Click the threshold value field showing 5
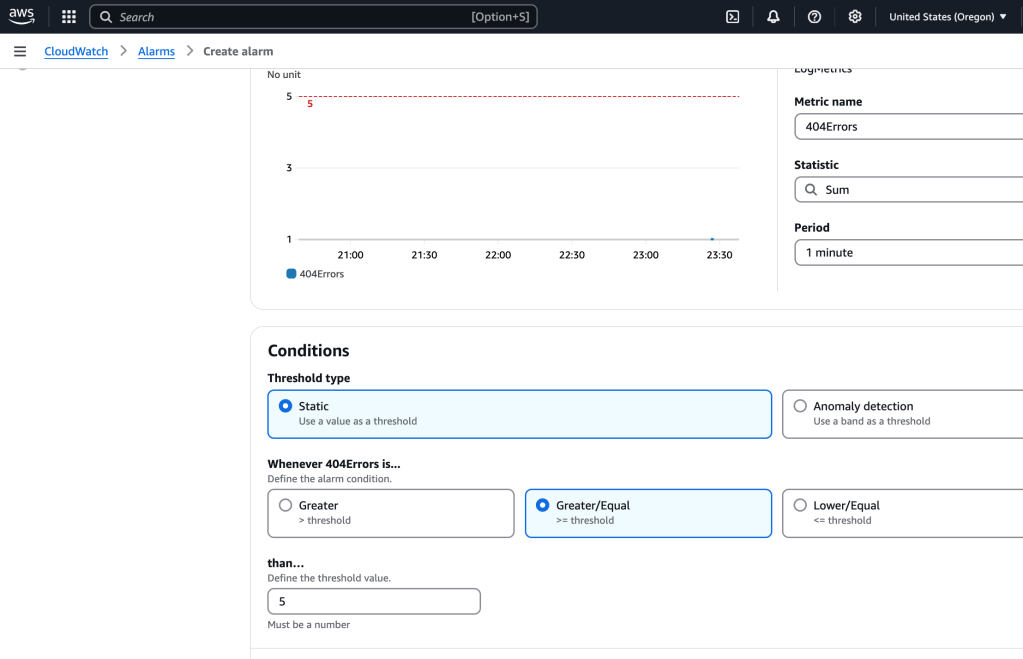The width and height of the screenshot is (1023, 659). 373,601
